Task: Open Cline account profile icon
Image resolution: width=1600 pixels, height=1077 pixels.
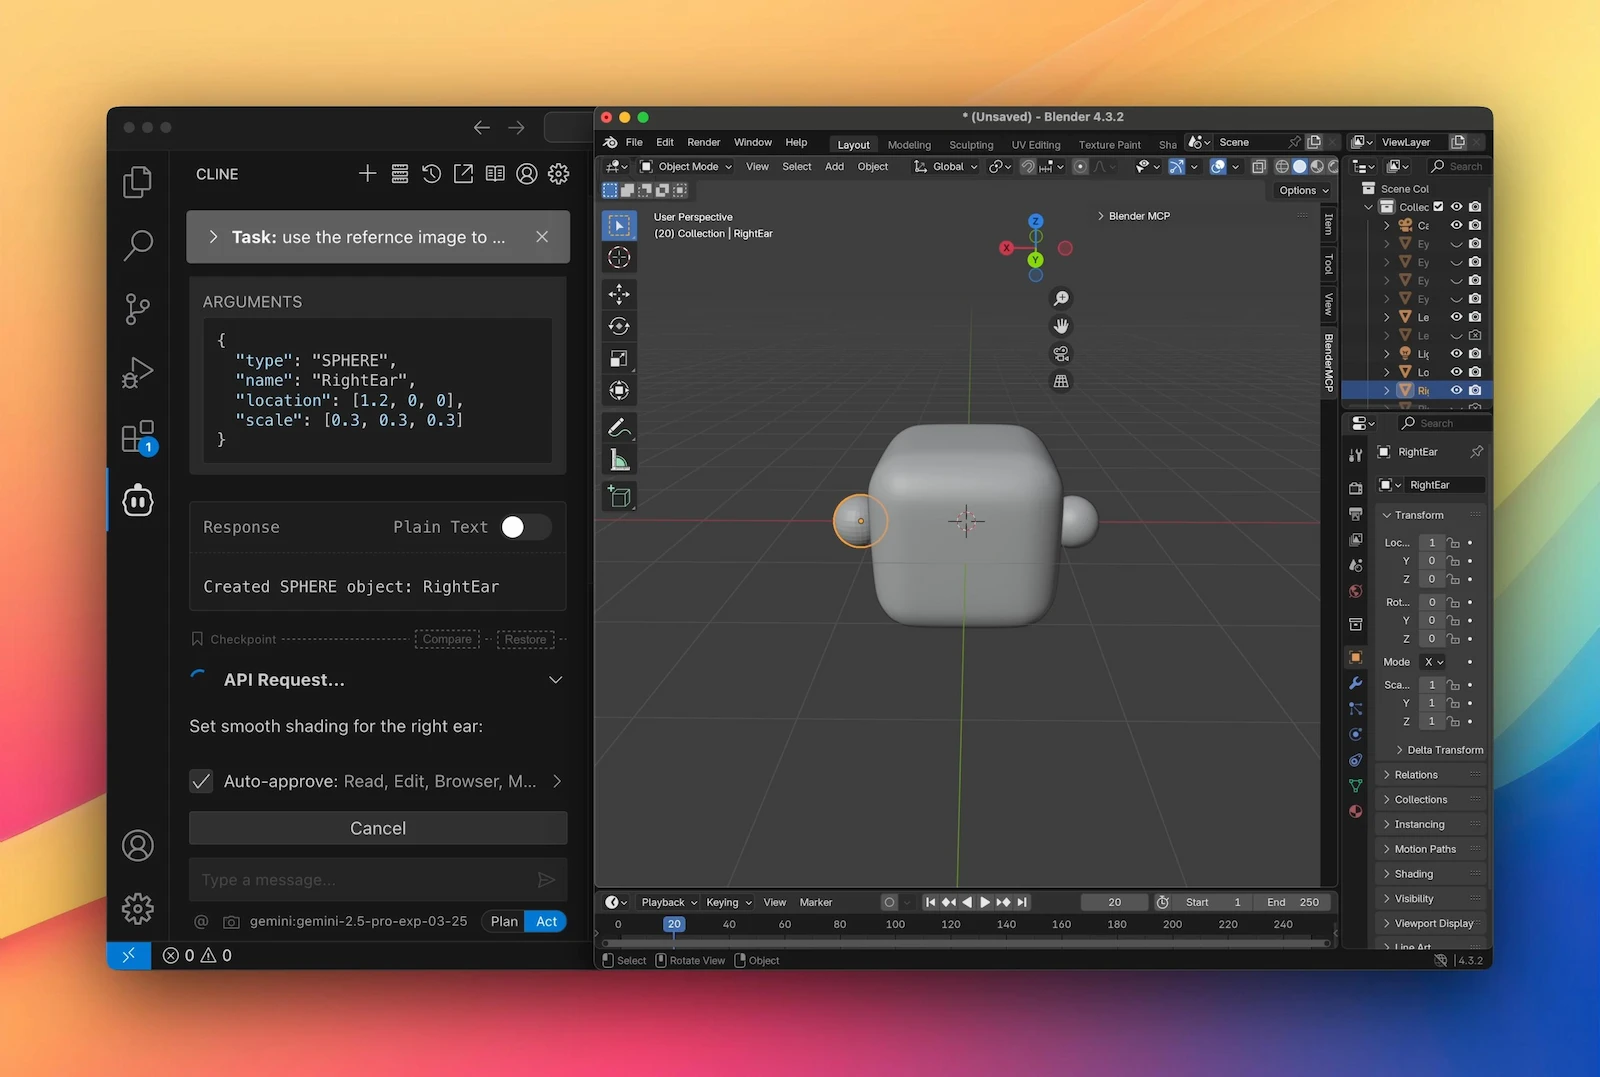Action: point(527,174)
